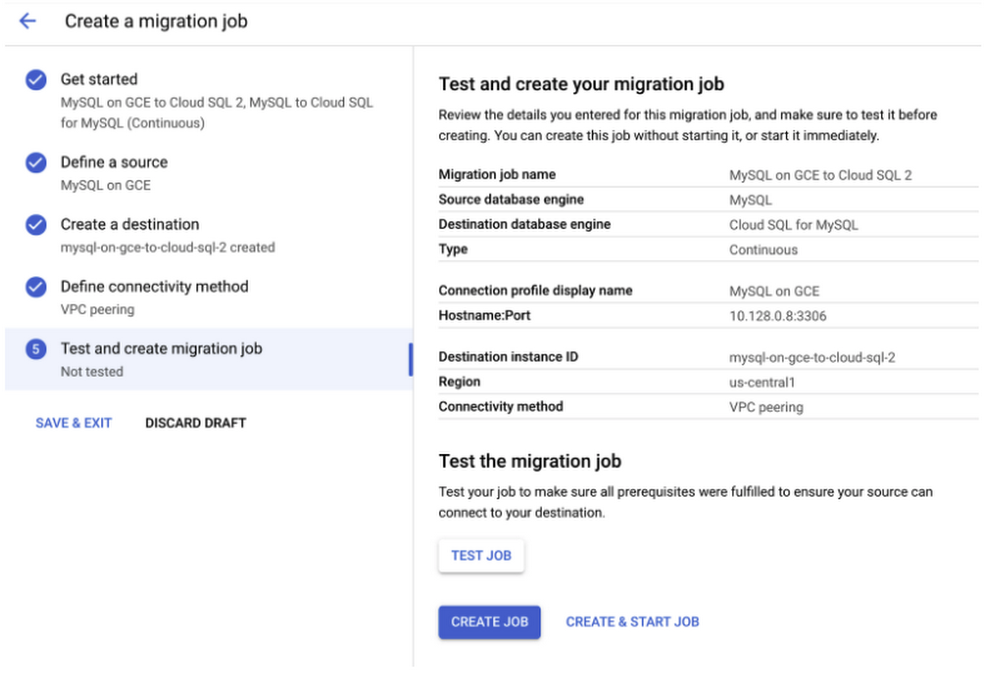Click the Define a source checkmark icon
This screenshot has width=1000, height=688.
point(36,163)
